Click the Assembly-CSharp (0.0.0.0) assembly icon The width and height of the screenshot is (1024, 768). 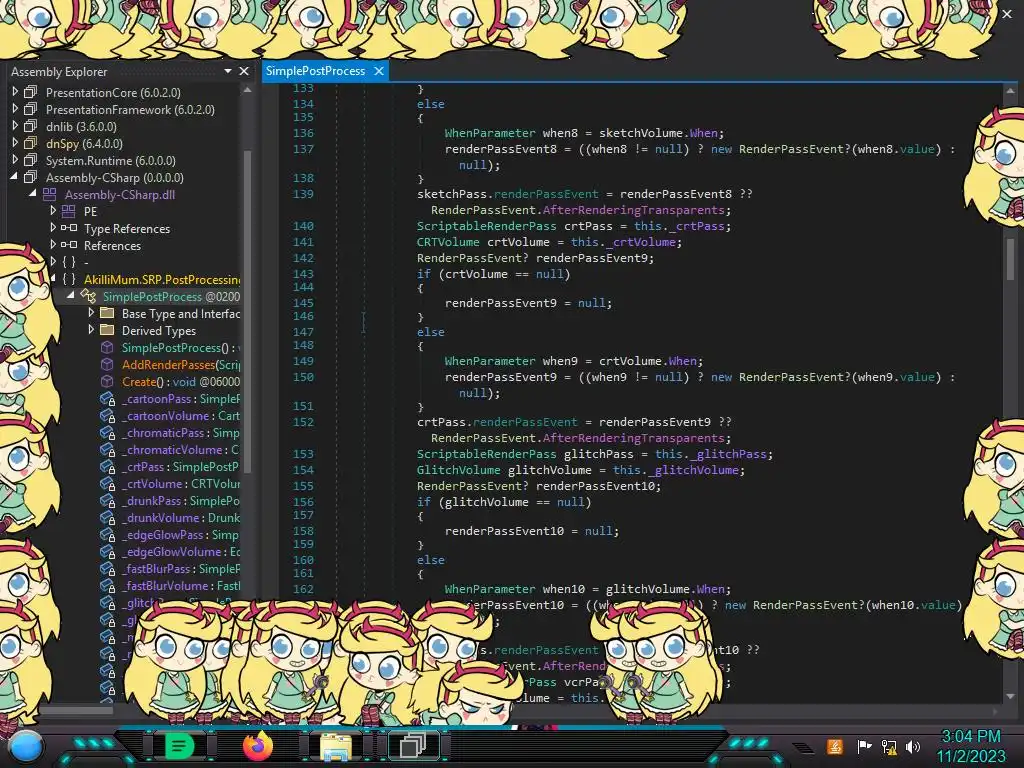tap(30, 177)
